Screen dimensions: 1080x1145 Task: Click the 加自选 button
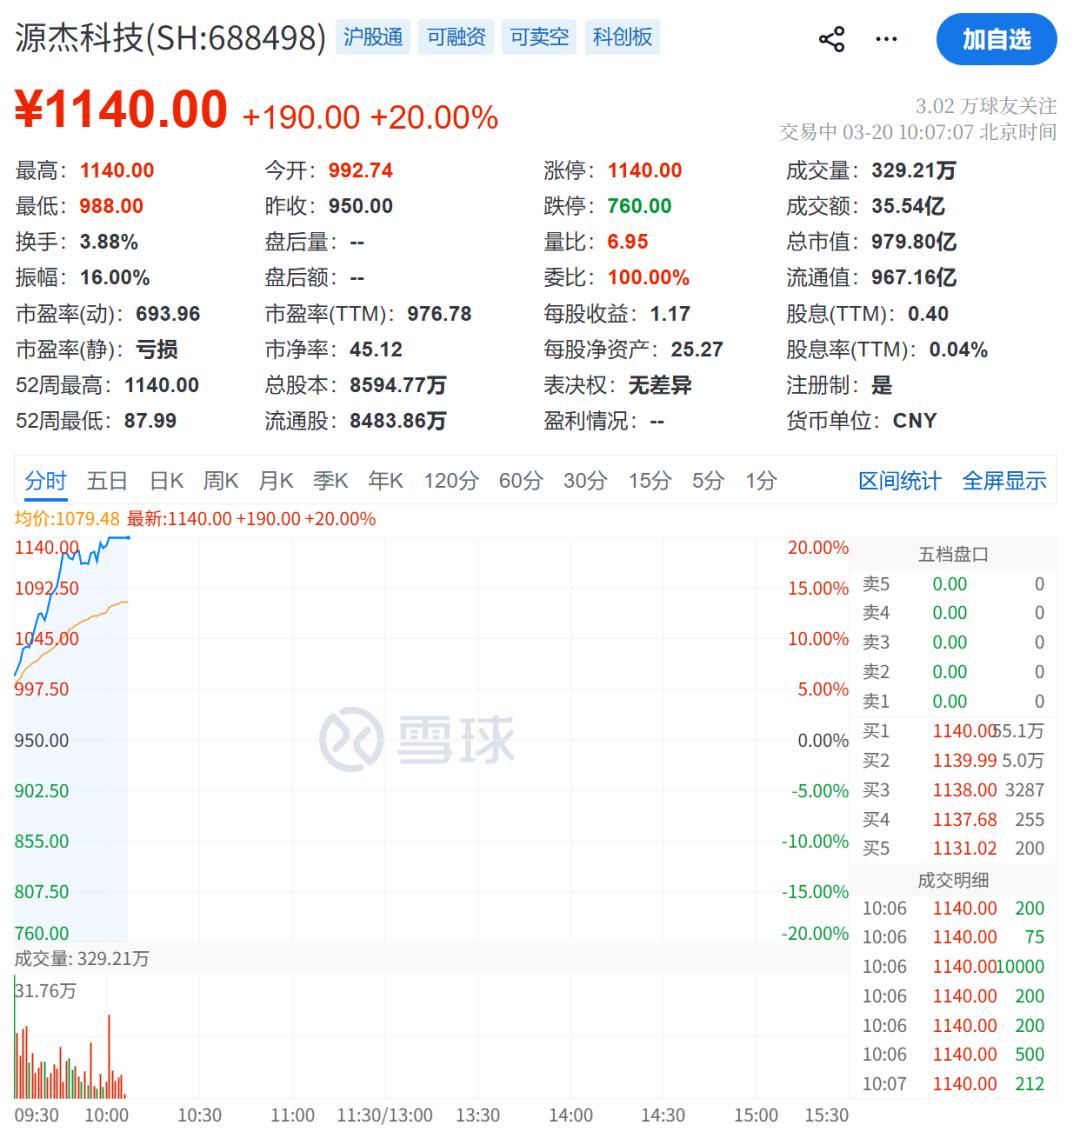[996, 39]
